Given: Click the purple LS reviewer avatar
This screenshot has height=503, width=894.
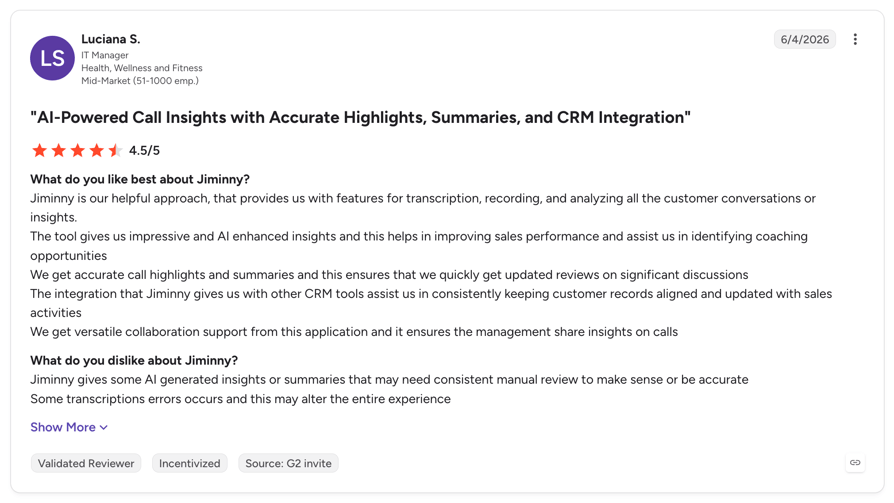Looking at the screenshot, I should coord(52,58).
